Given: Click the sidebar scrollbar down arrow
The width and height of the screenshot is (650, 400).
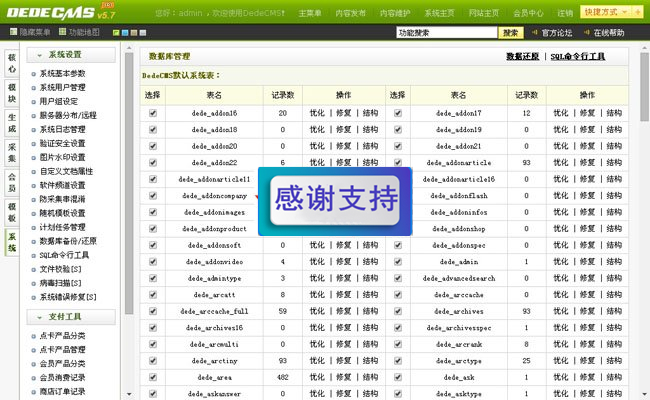Looking at the screenshot, I should 129,394.
